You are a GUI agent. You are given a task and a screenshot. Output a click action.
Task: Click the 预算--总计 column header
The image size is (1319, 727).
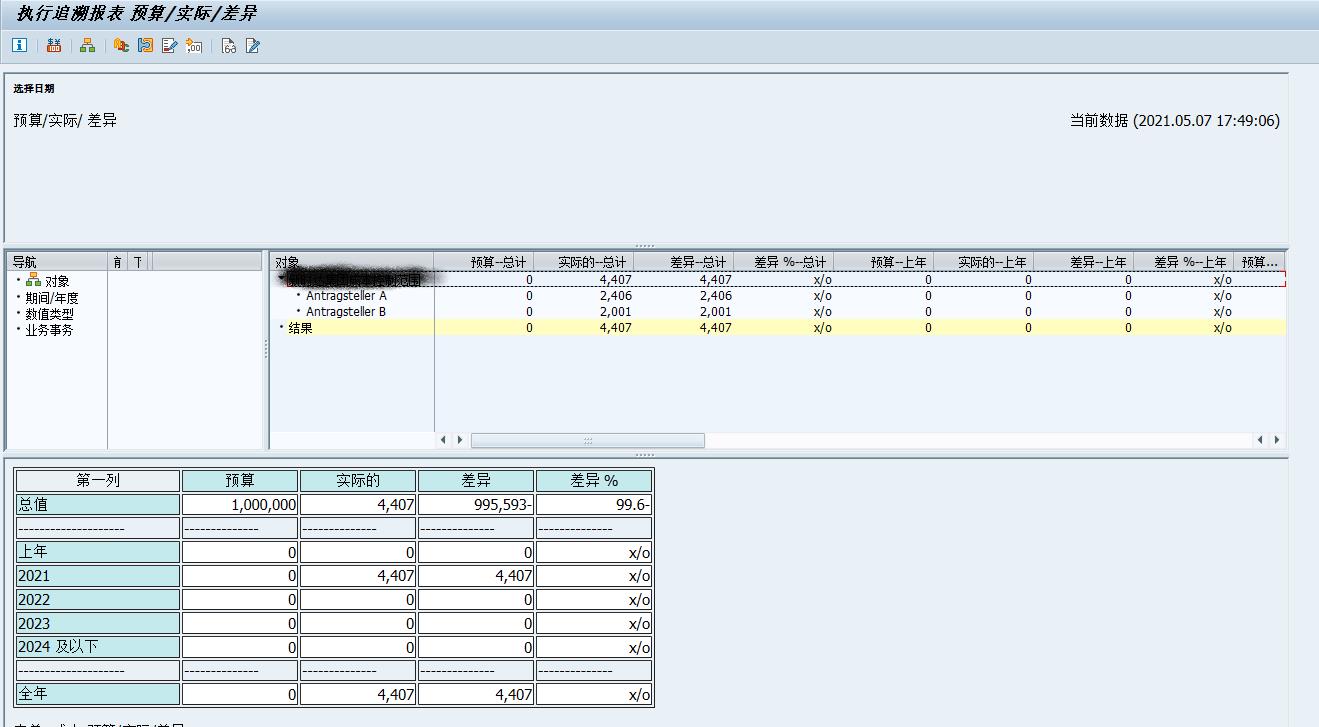[484, 262]
